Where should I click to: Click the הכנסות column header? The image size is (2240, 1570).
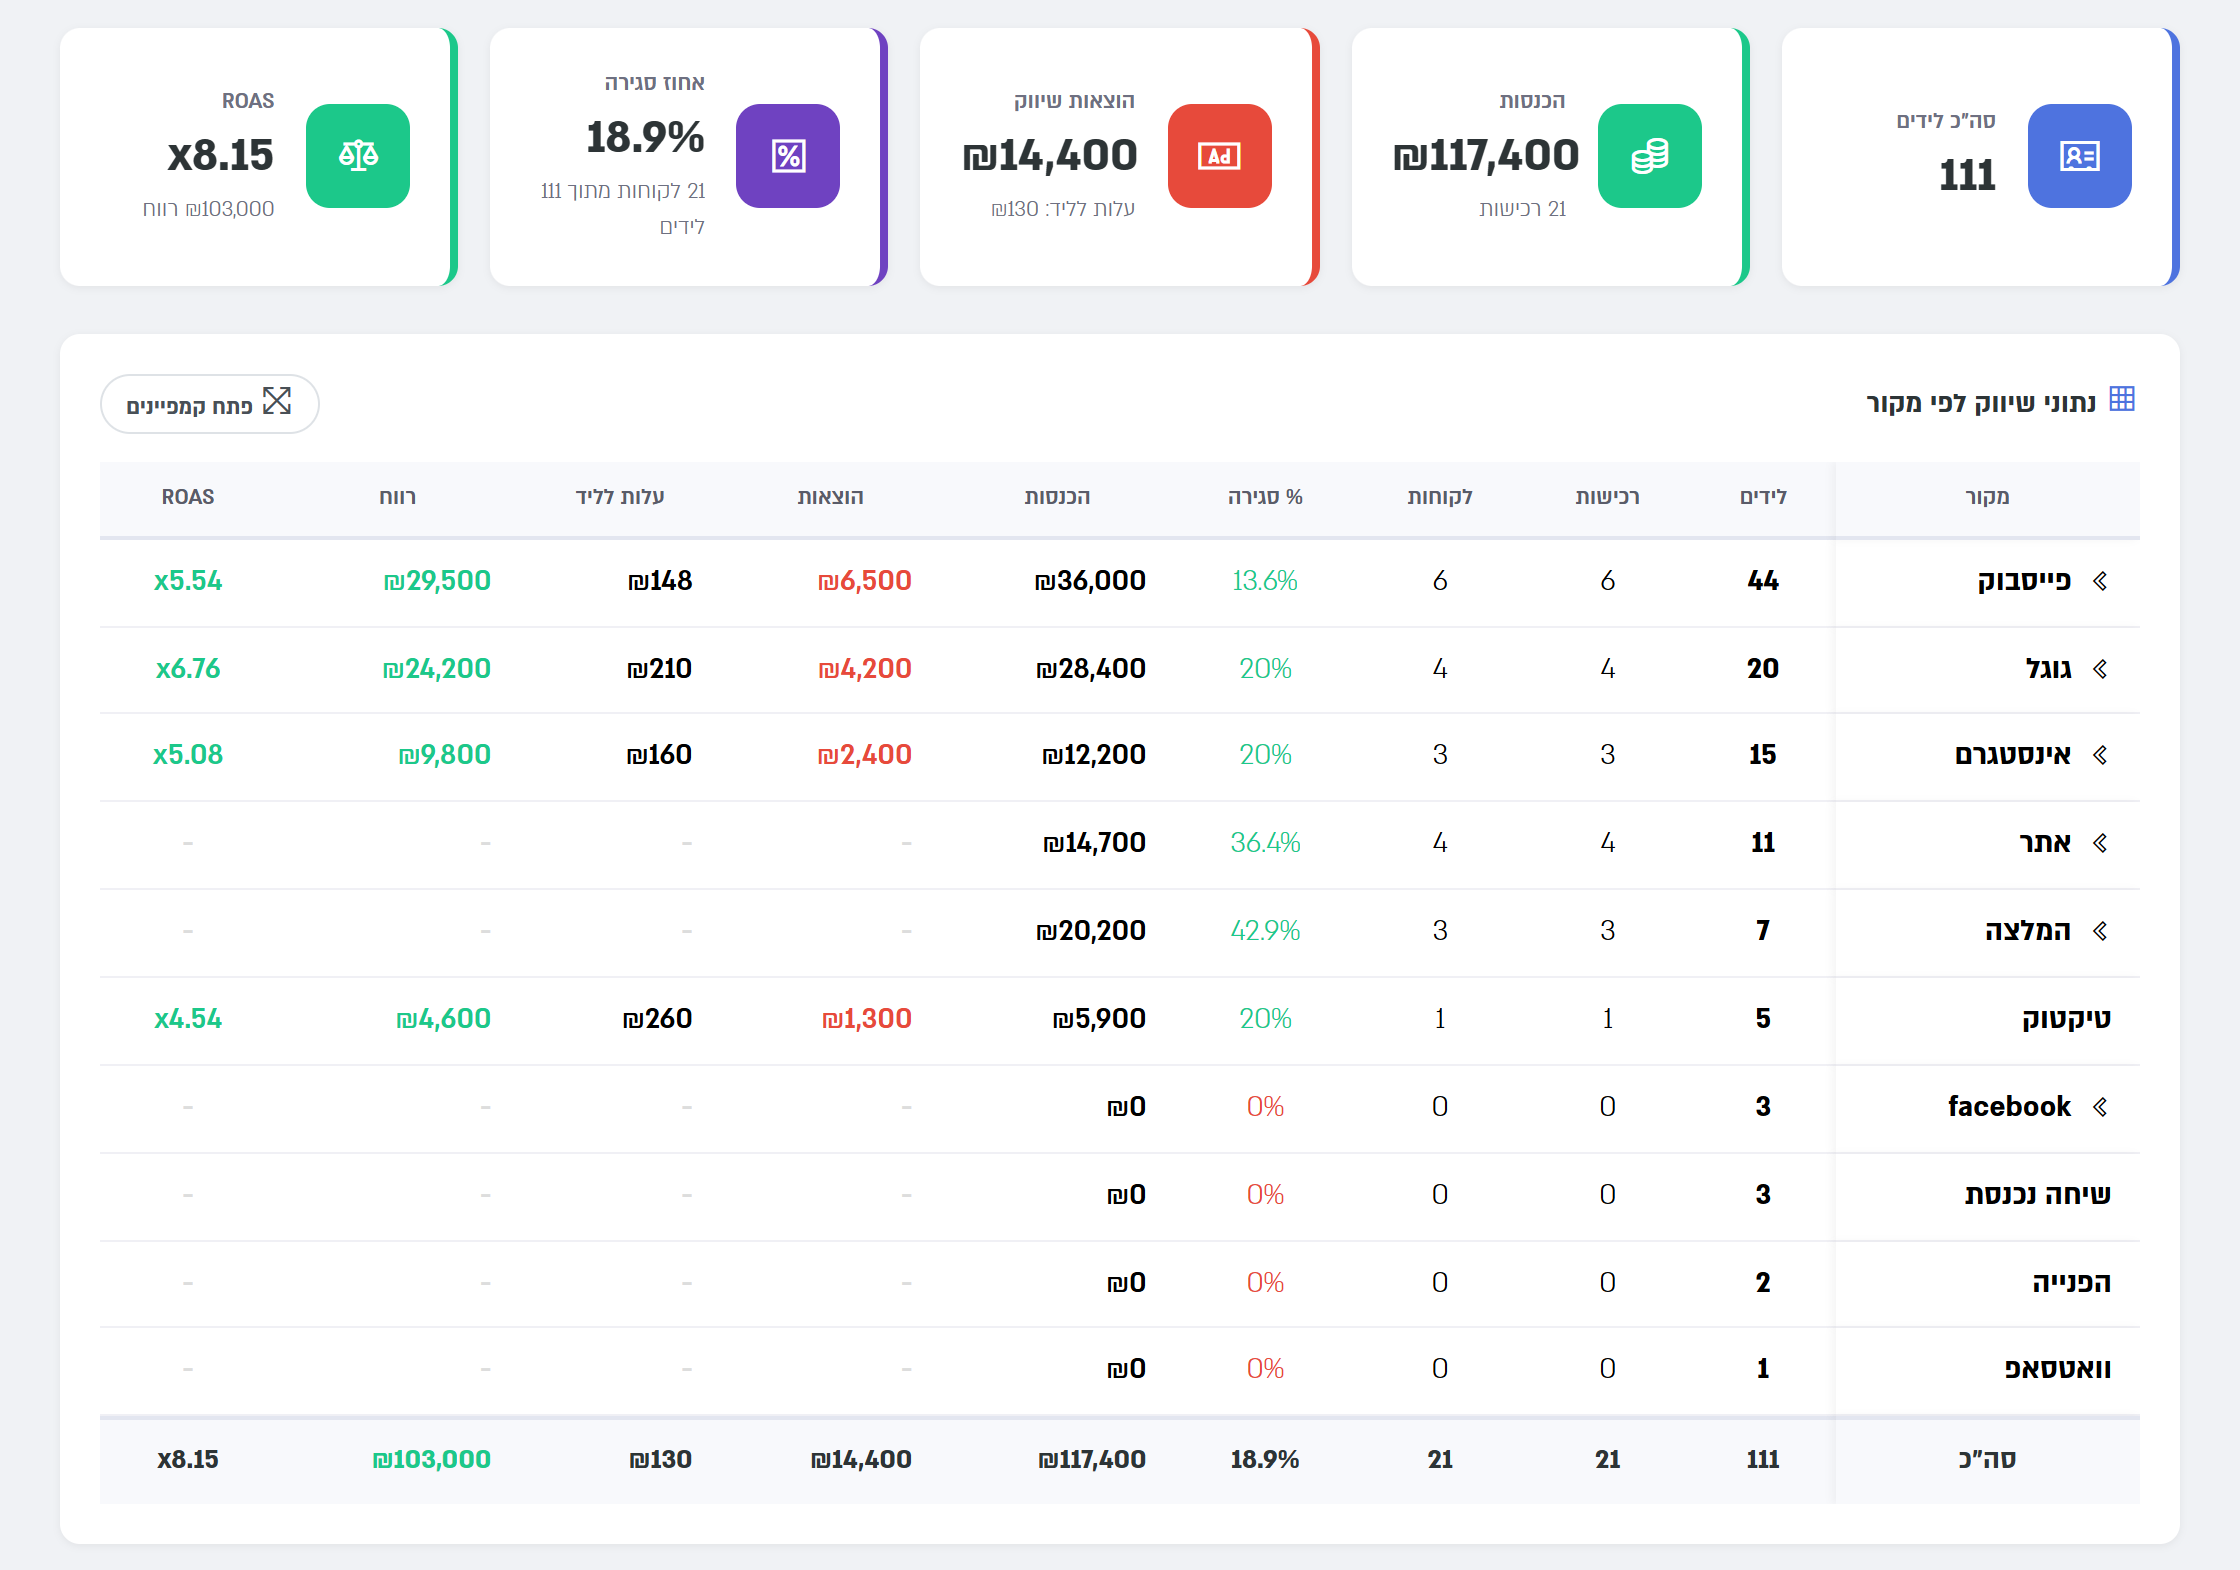click(x=1057, y=497)
